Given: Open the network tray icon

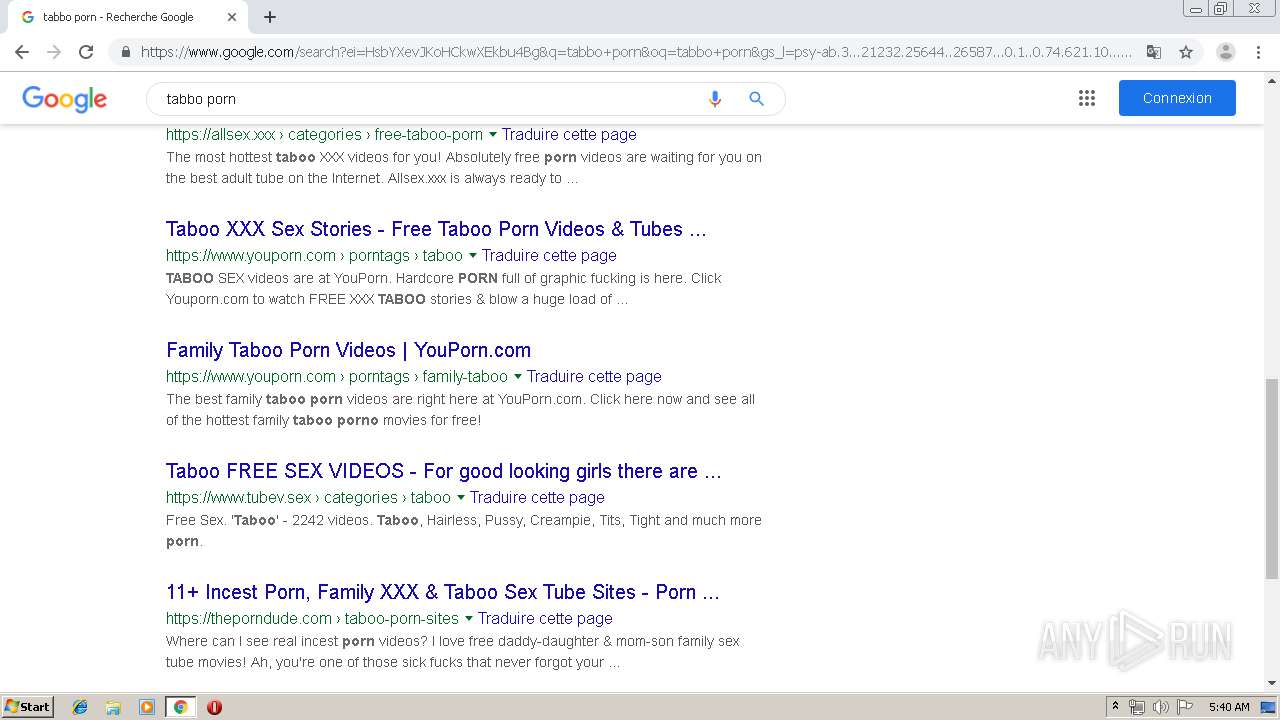Looking at the screenshot, I should coord(1137,707).
